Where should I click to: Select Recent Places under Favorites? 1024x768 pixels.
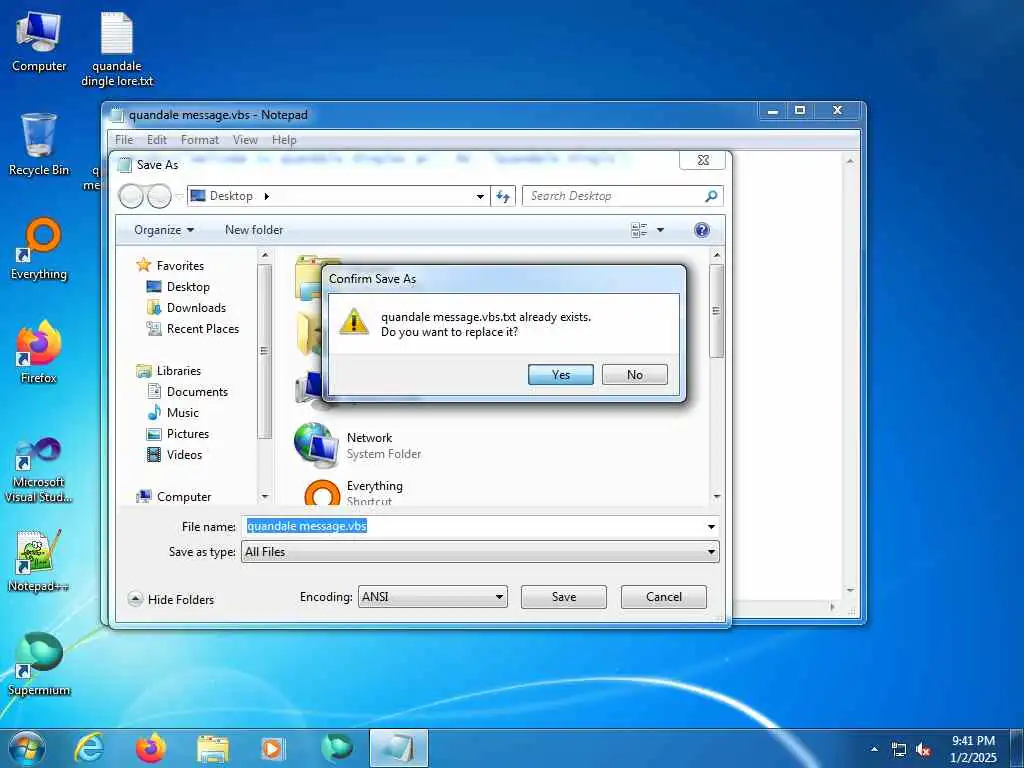[x=193, y=328]
